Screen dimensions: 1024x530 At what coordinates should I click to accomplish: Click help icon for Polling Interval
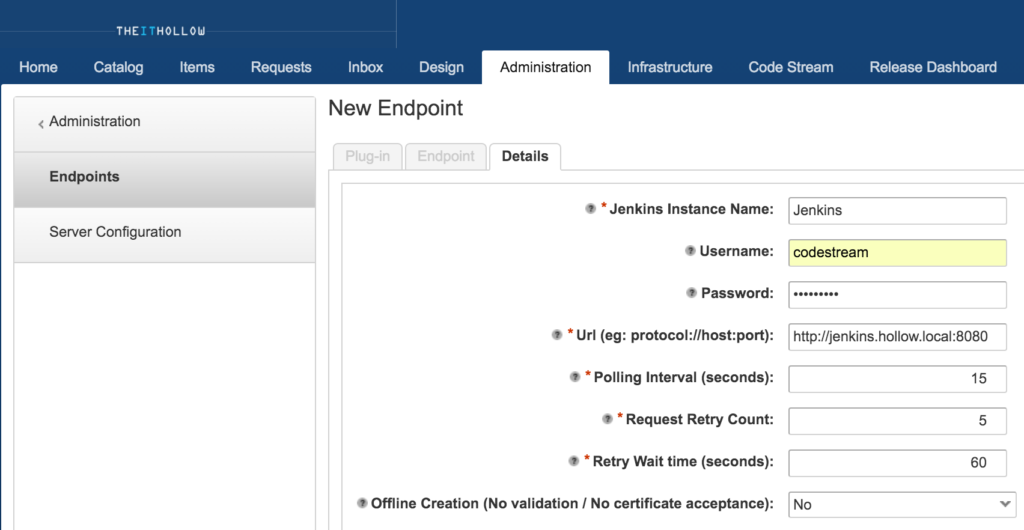[x=575, y=377]
